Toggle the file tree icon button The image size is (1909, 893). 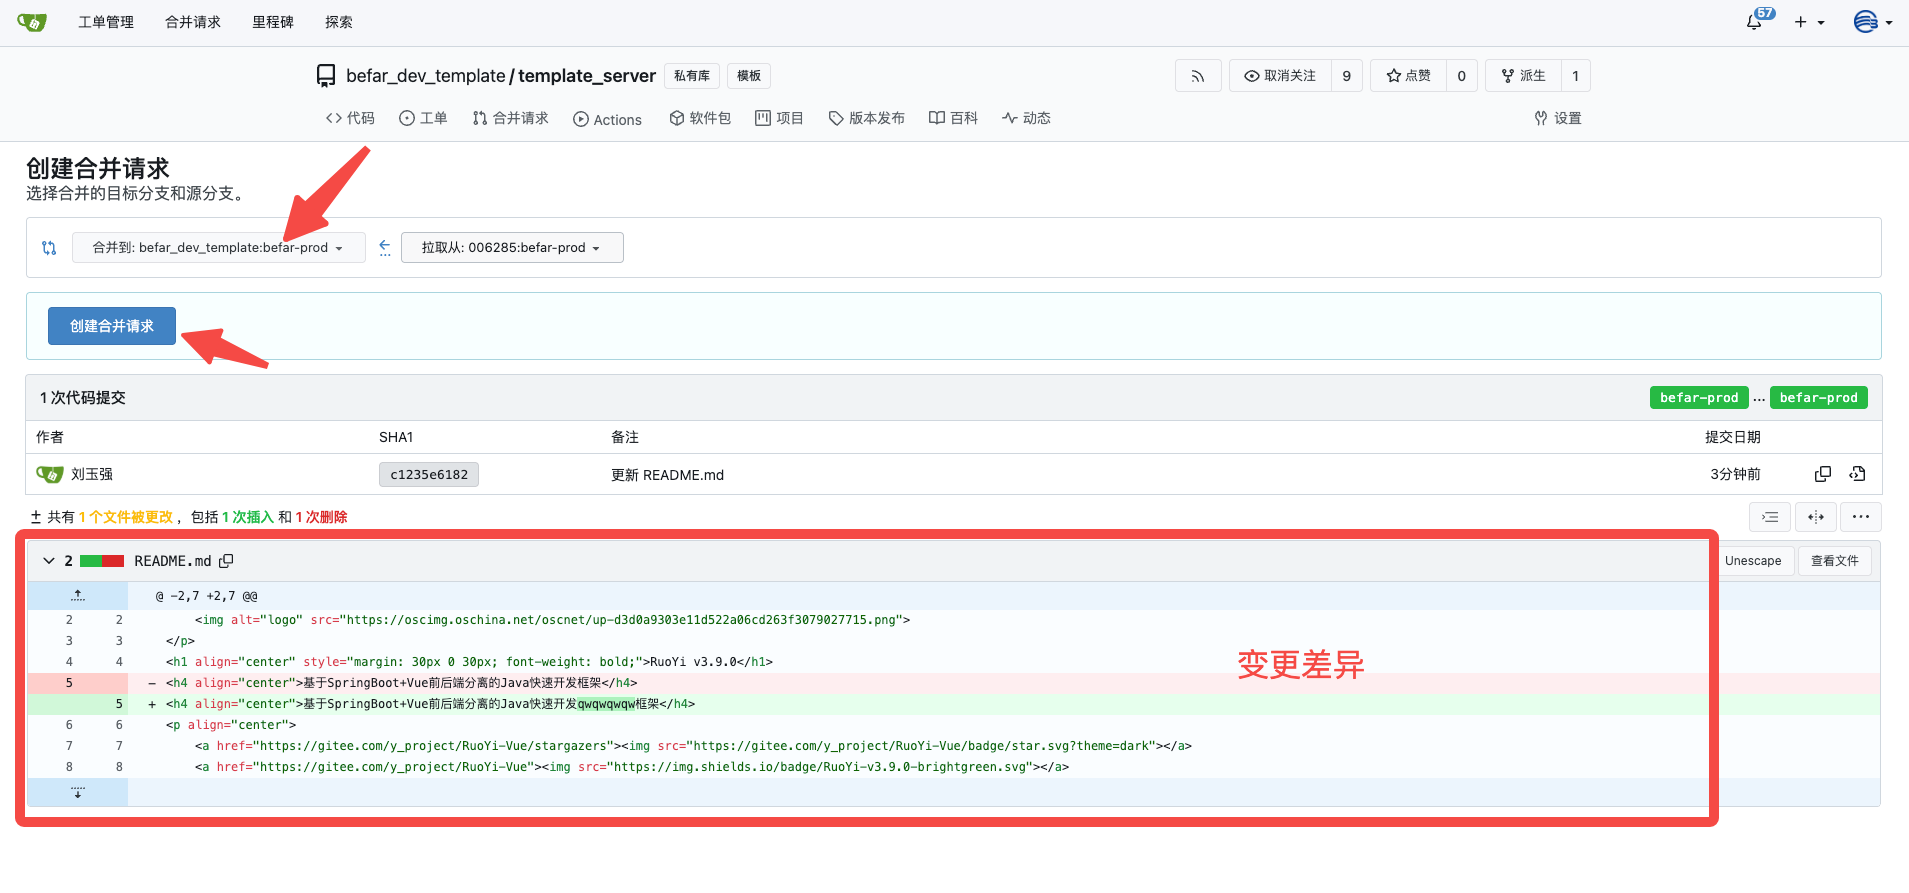pos(1769,517)
